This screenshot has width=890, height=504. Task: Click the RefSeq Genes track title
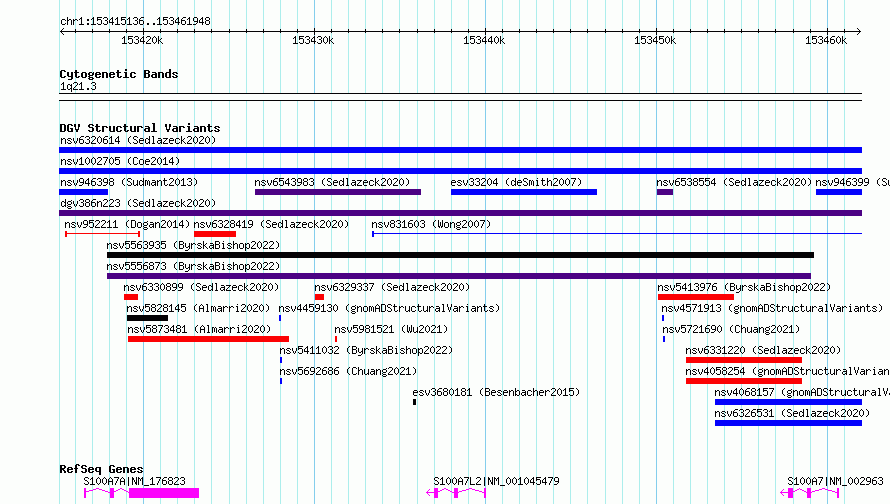(x=101, y=469)
